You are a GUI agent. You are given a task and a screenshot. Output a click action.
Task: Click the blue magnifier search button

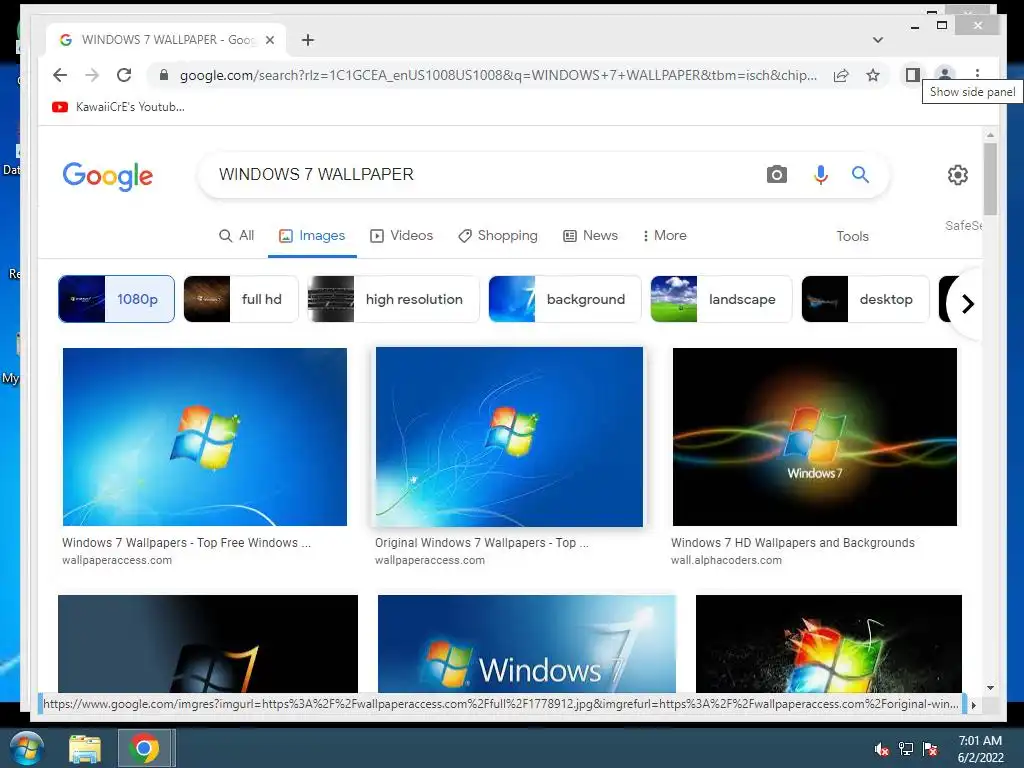860,174
